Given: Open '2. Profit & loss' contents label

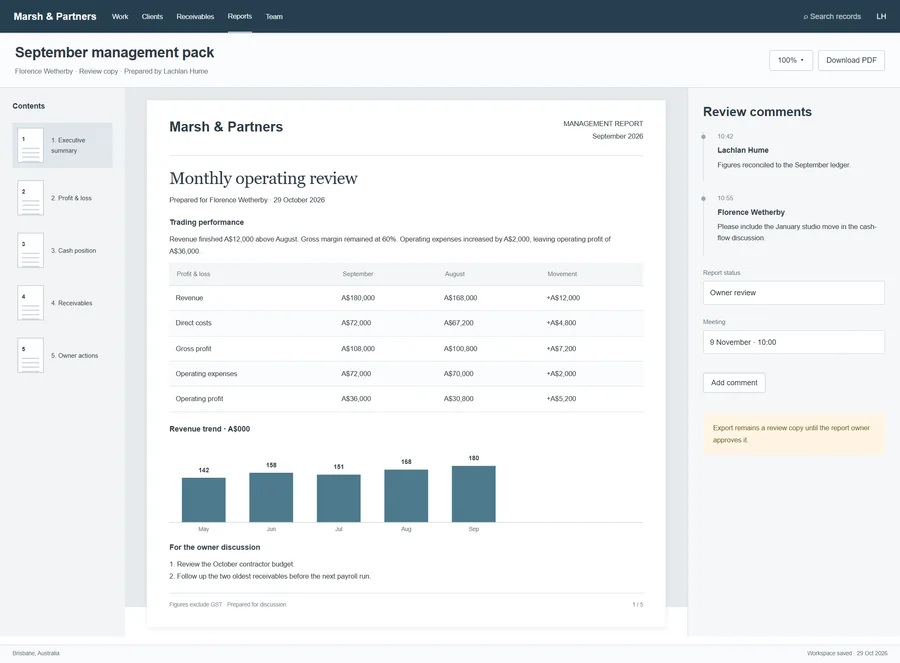Looking at the screenshot, I should click(71, 198).
